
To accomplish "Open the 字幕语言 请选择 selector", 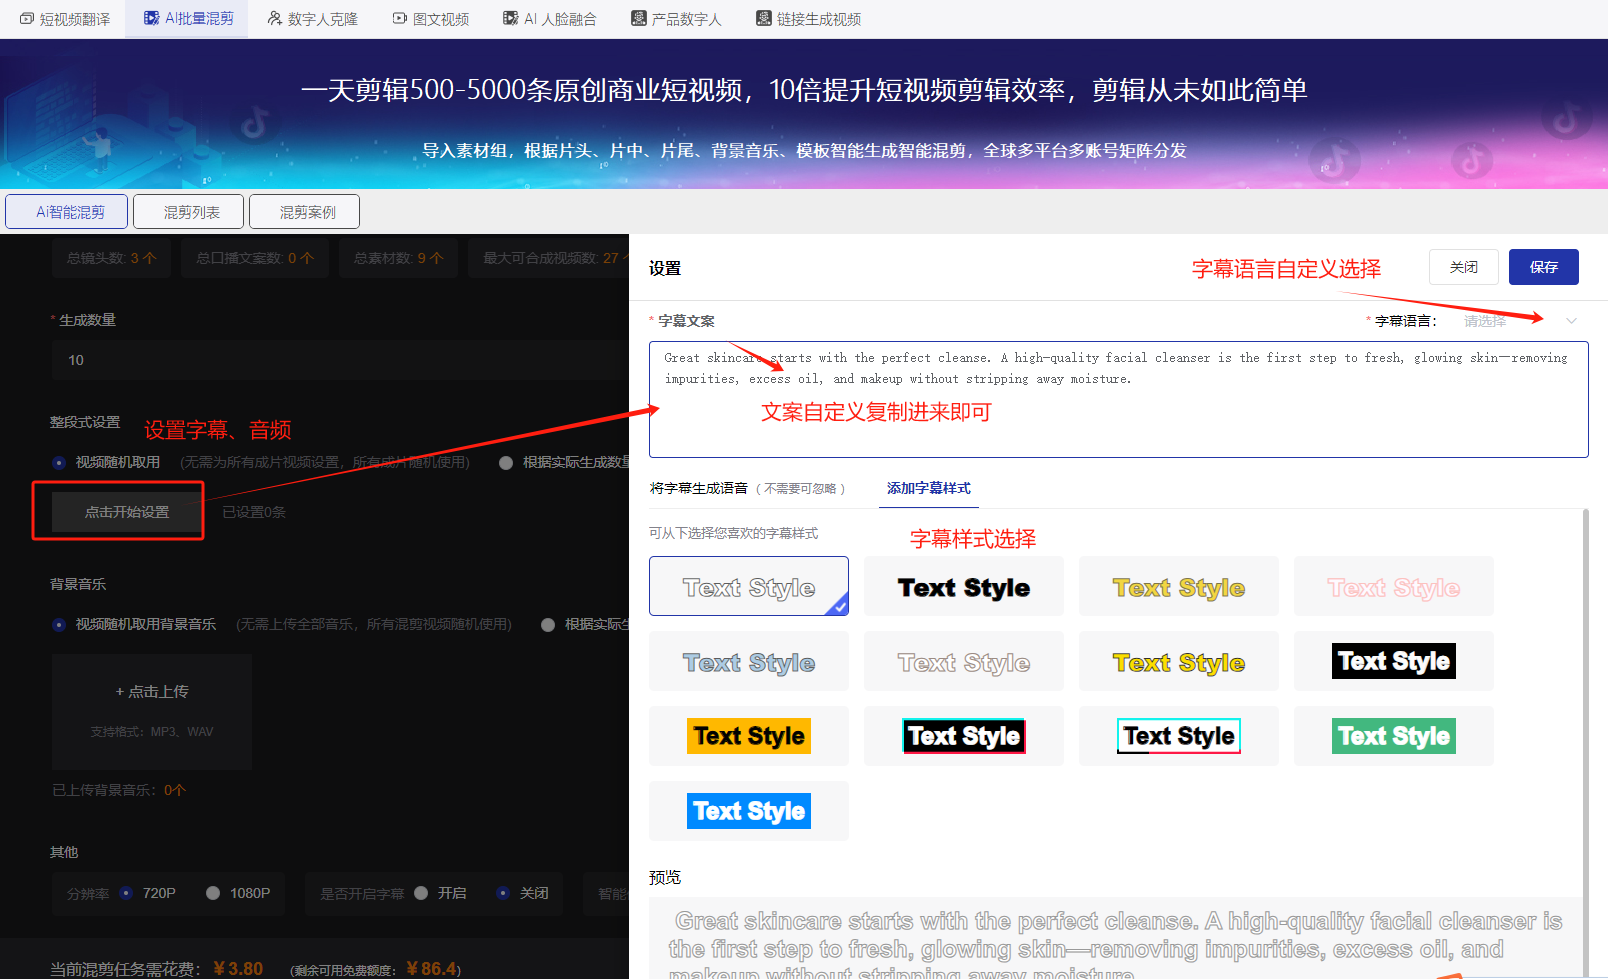I will pos(1491,321).
